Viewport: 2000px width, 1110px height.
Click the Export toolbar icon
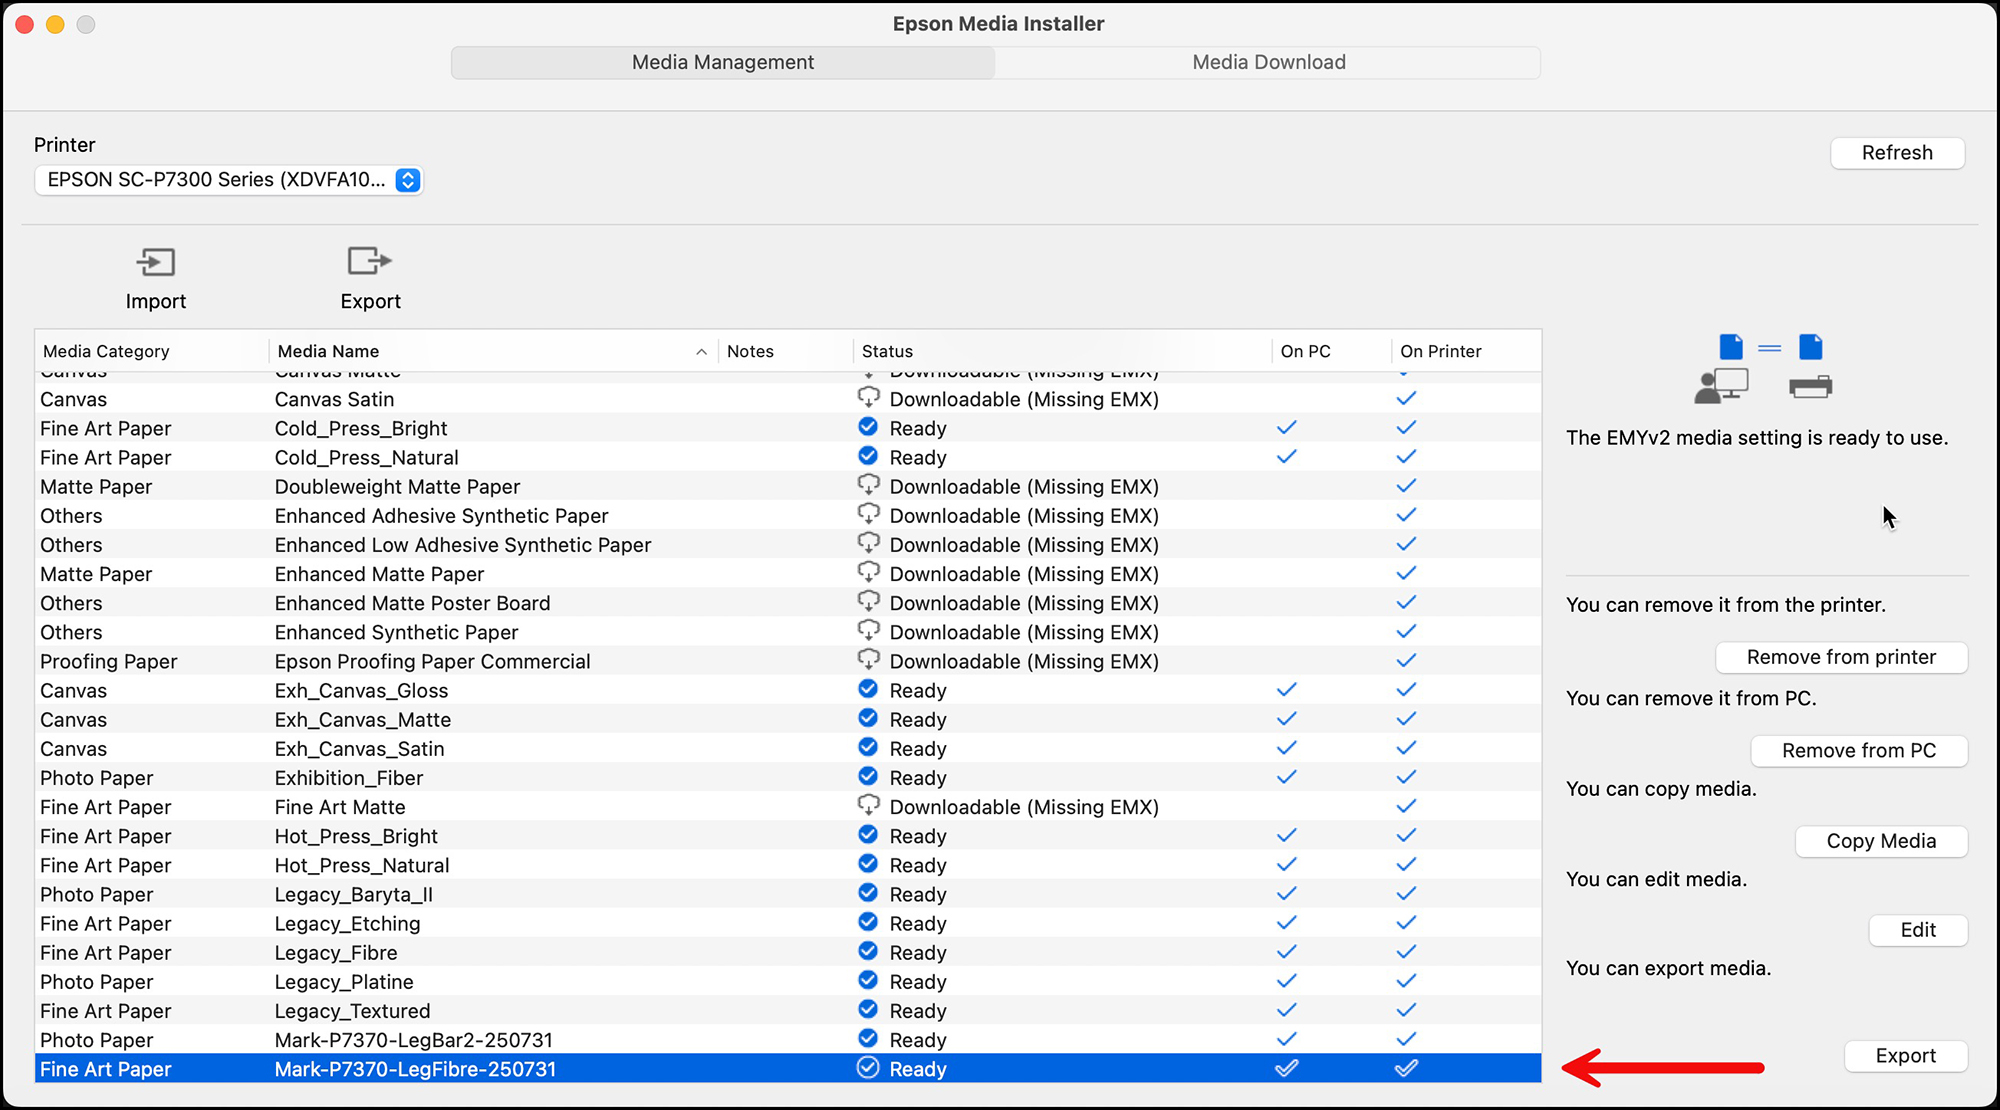coord(369,261)
